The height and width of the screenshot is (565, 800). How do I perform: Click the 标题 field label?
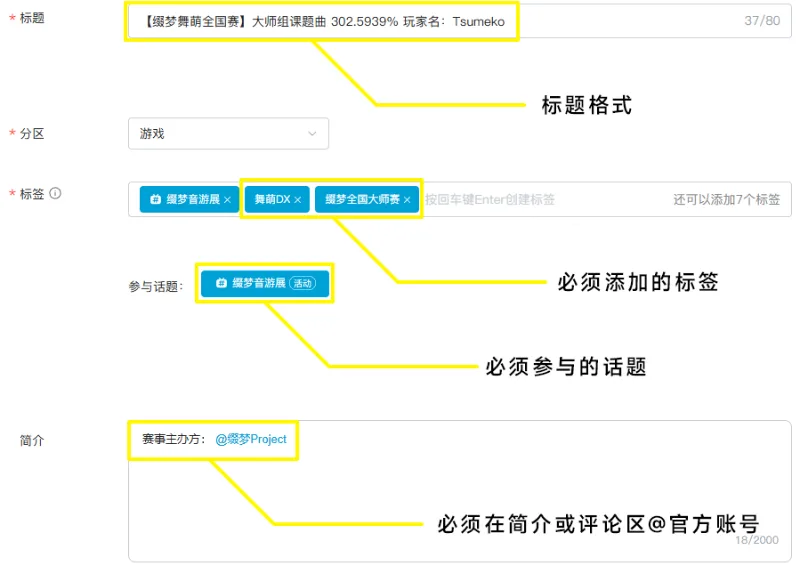tap(32, 18)
